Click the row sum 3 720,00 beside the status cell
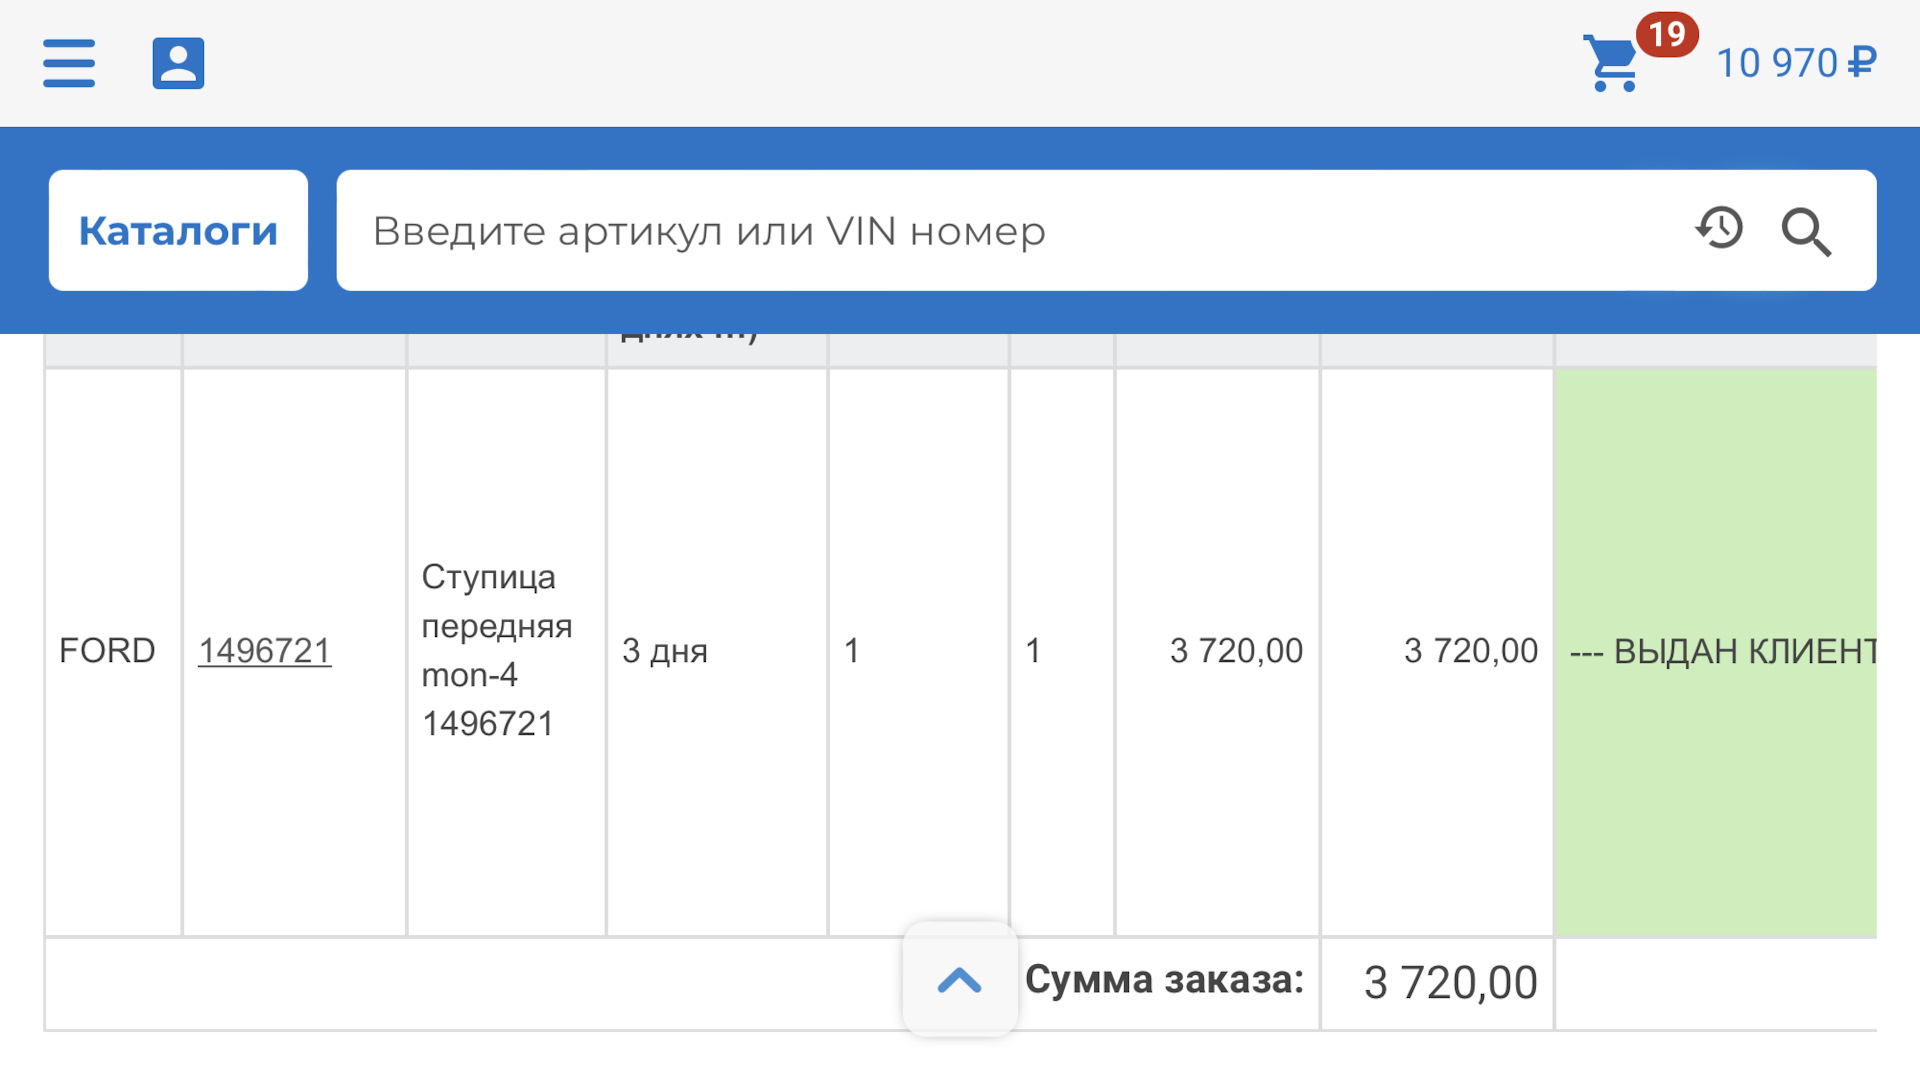1920x1080 pixels. [1470, 651]
